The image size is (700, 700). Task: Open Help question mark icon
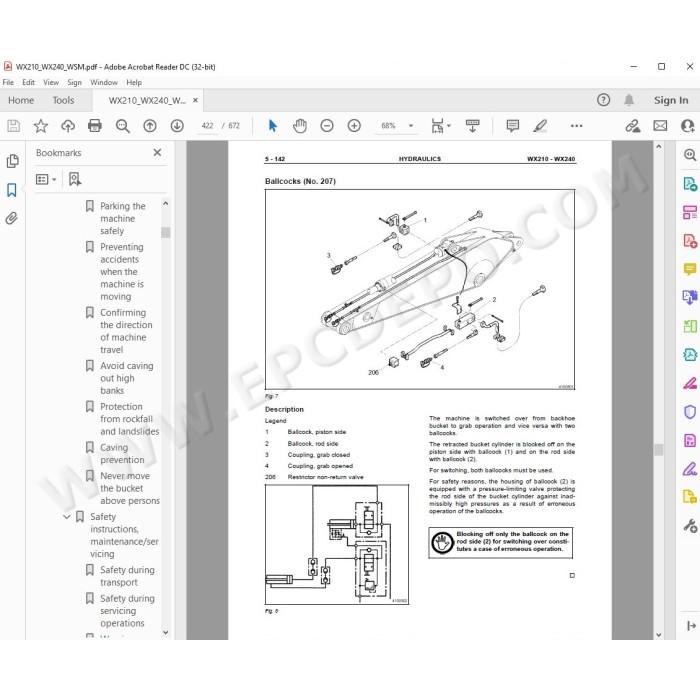click(x=603, y=100)
